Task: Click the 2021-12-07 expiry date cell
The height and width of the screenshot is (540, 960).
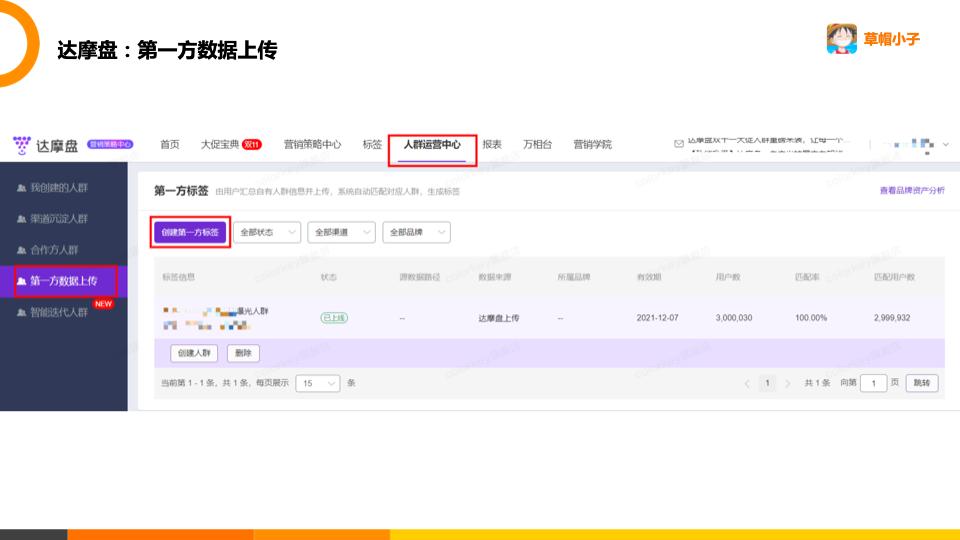Action: [658, 318]
